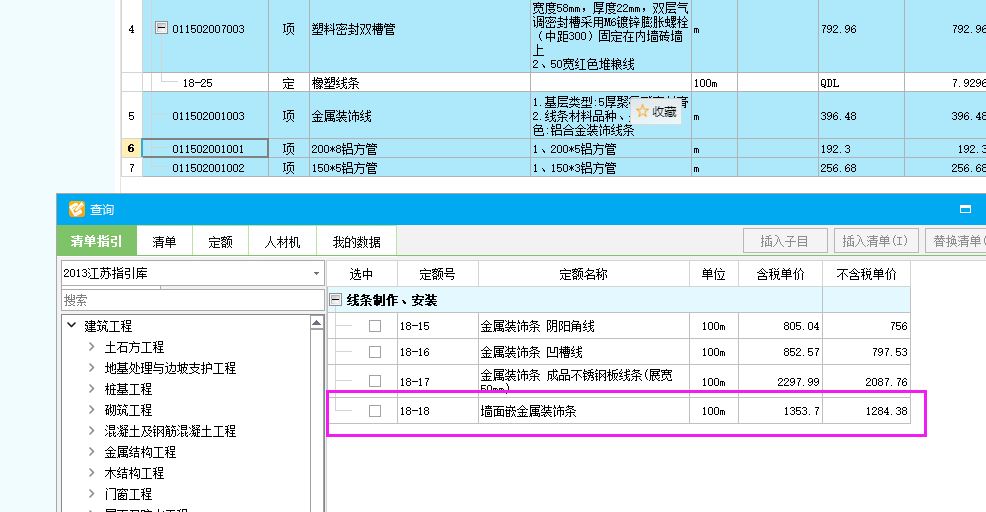
Task: Click the QDL quantity expression cell
Action: (861, 83)
